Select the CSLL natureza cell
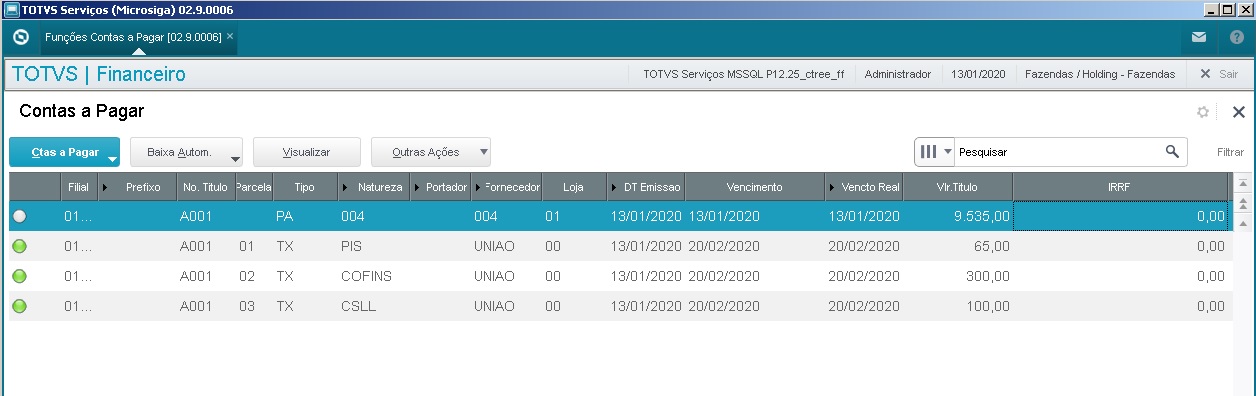This screenshot has width=1256, height=396. point(374,306)
